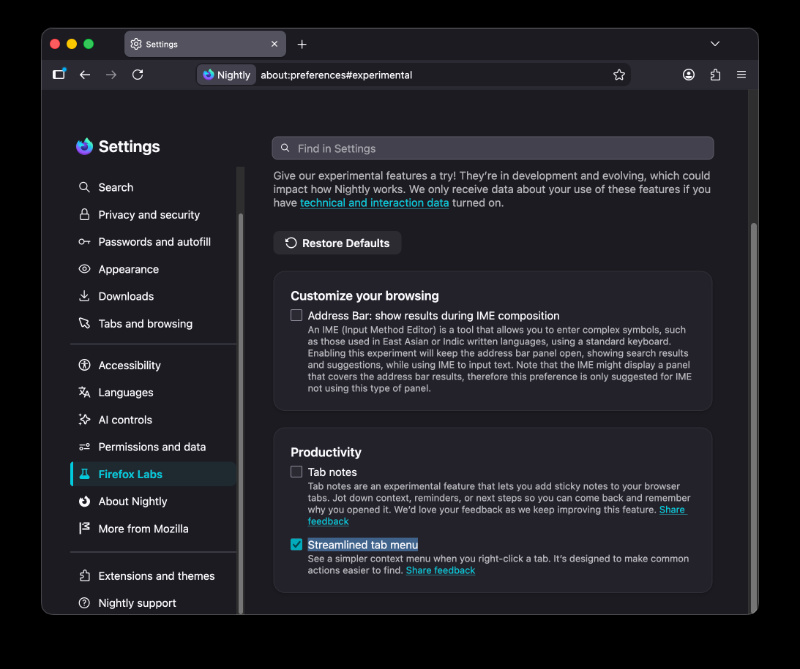Focus the Find in Settings search box
800x669 pixels.
tap(492, 148)
